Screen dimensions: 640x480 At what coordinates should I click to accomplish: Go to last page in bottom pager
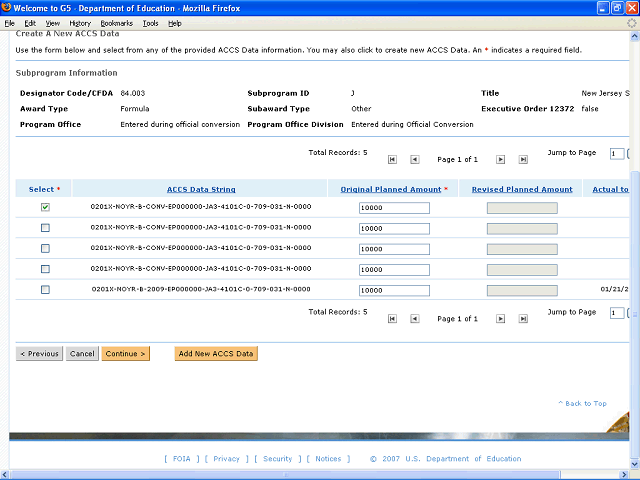(x=523, y=319)
